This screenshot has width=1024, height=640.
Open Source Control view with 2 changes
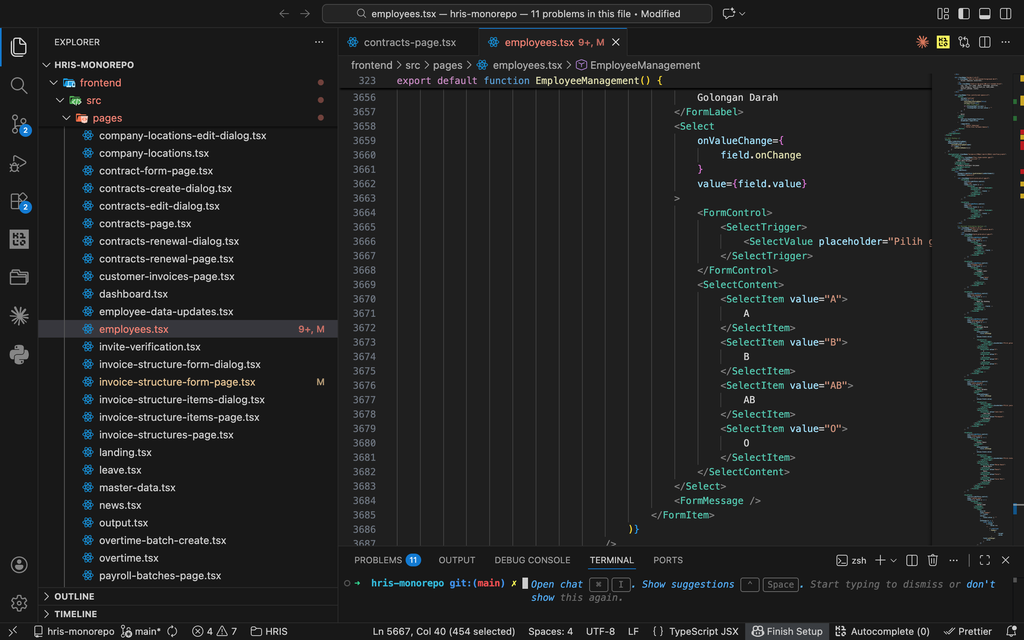(19, 124)
